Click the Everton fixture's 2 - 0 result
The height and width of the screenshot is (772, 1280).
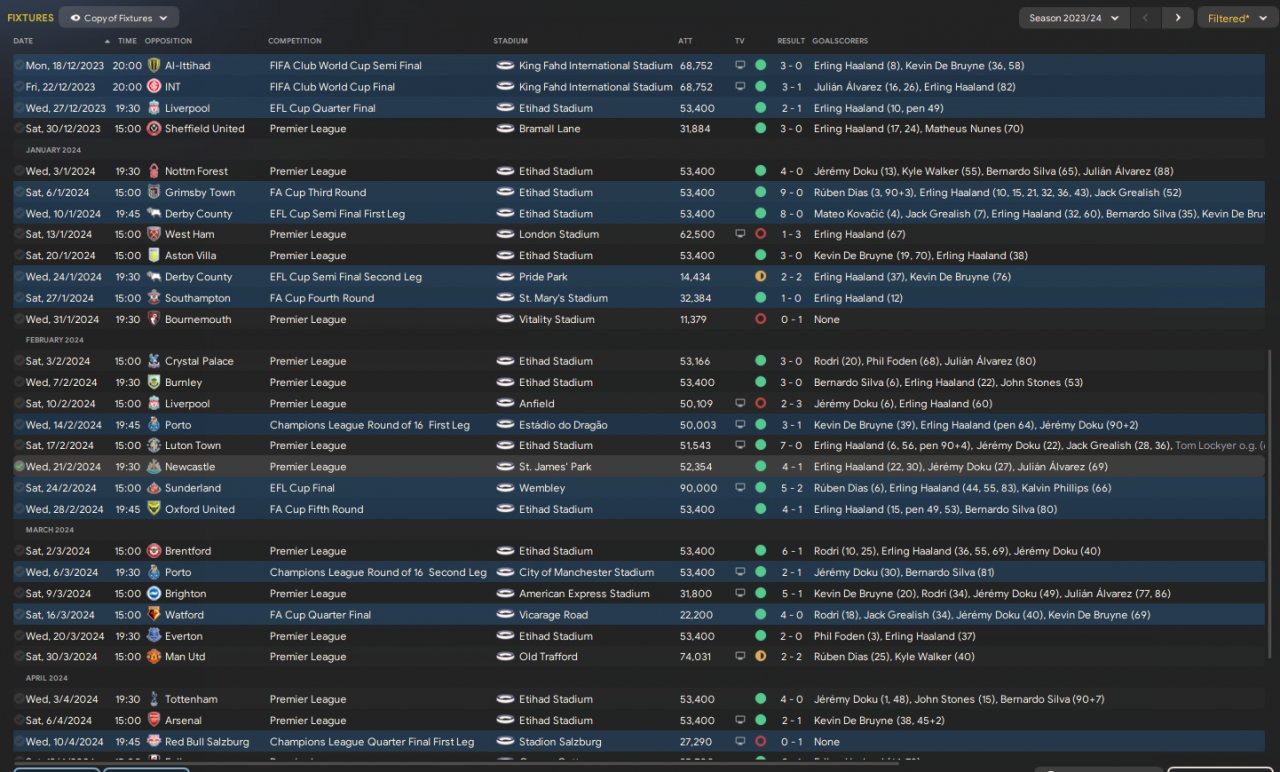(x=790, y=636)
